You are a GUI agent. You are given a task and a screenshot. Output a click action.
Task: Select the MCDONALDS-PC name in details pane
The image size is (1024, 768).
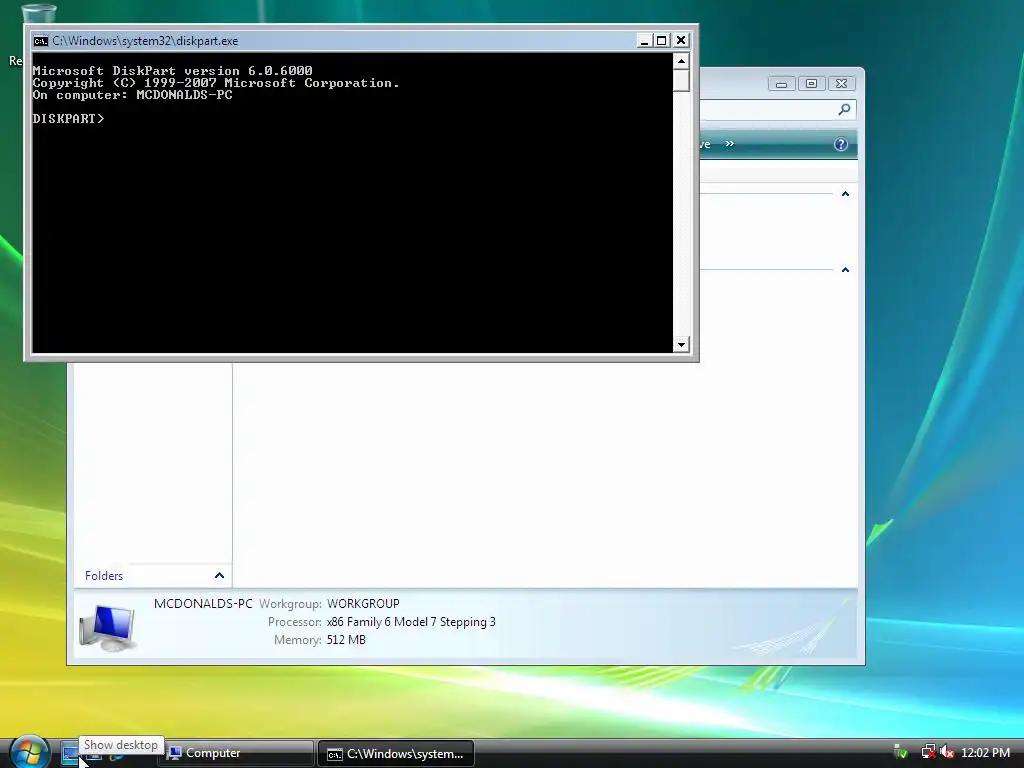(203, 603)
